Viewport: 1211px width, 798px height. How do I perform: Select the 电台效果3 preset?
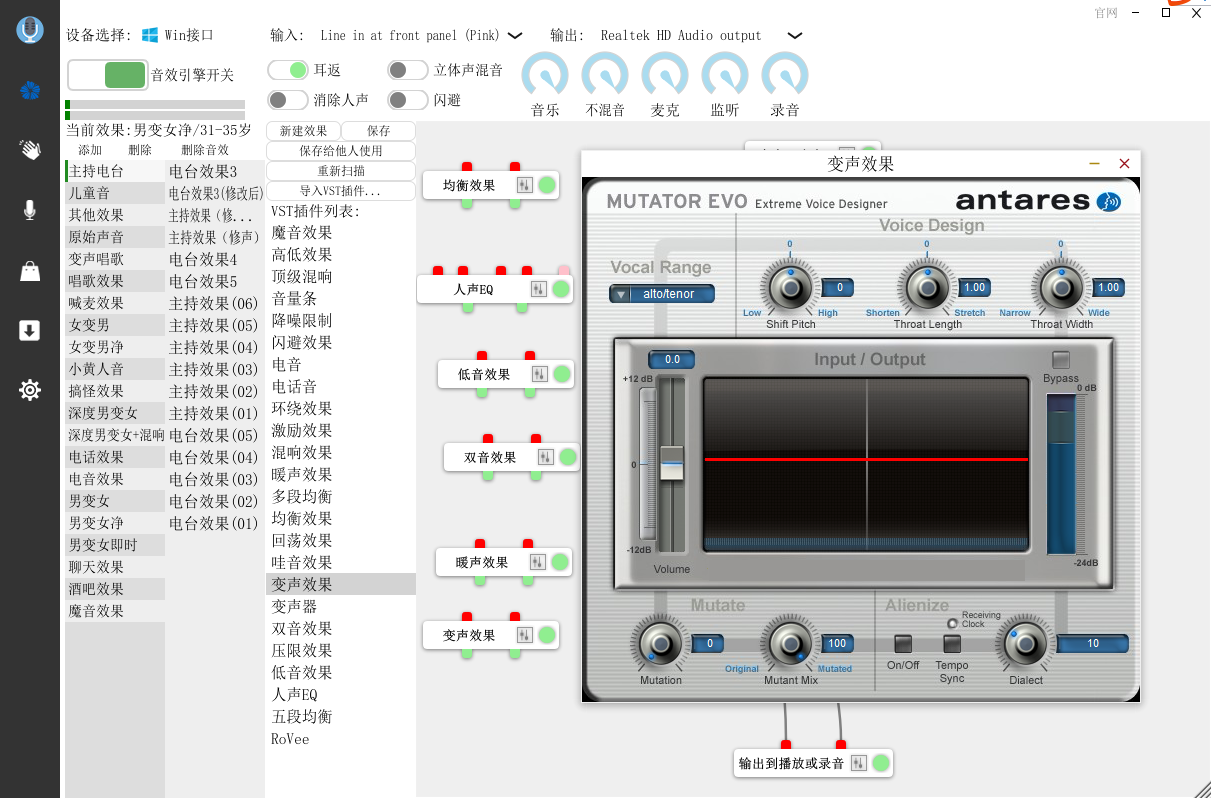(x=216, y=171)
